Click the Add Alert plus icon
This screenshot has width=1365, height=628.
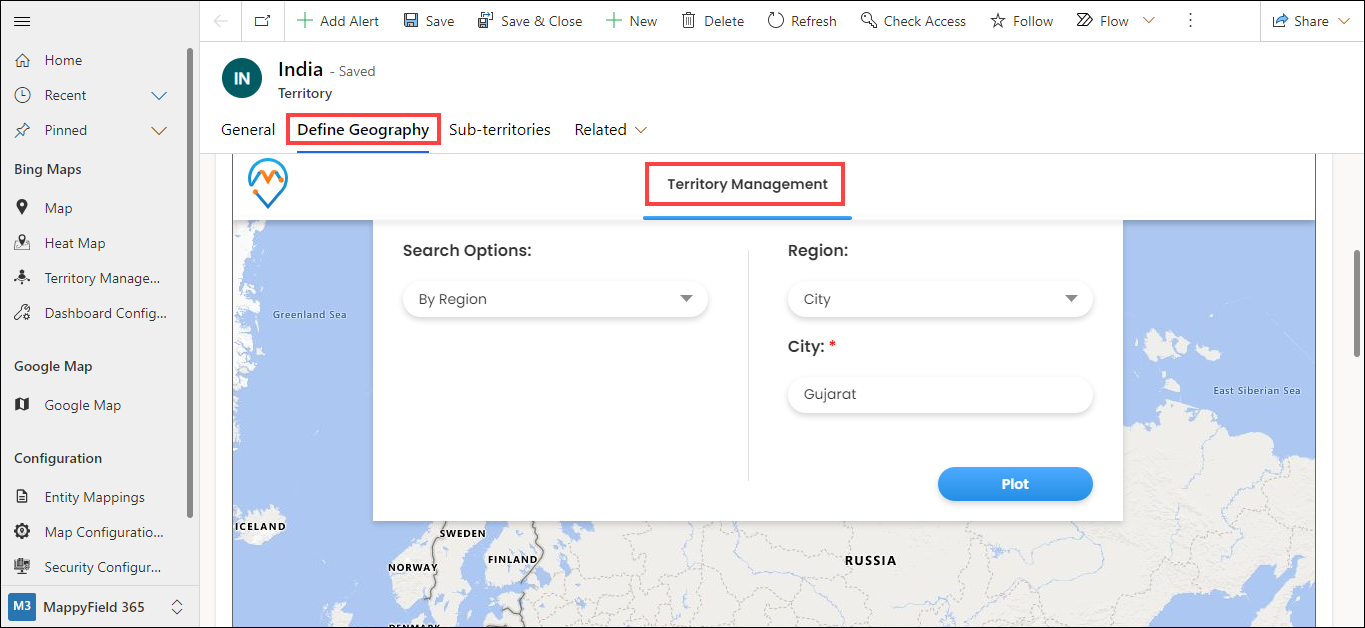(305, 21)
